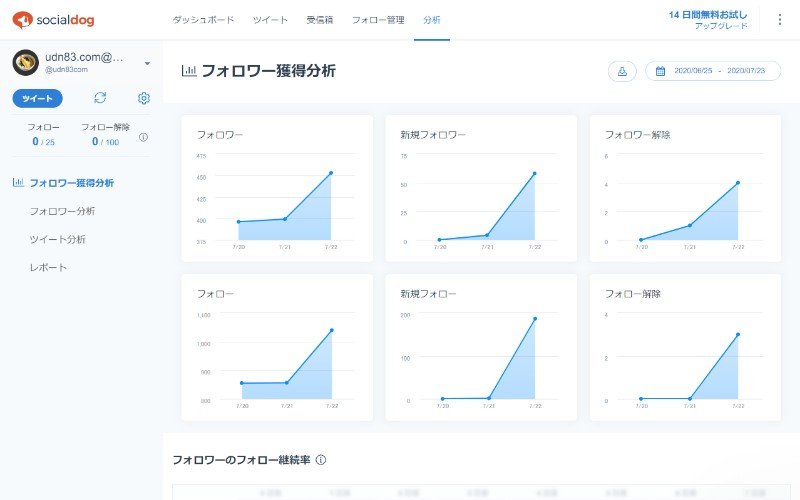Viewport: 800px width, 500px height.
Task: Click the 新規フォロー chart 7/22 data point
Action: point(535,319)
